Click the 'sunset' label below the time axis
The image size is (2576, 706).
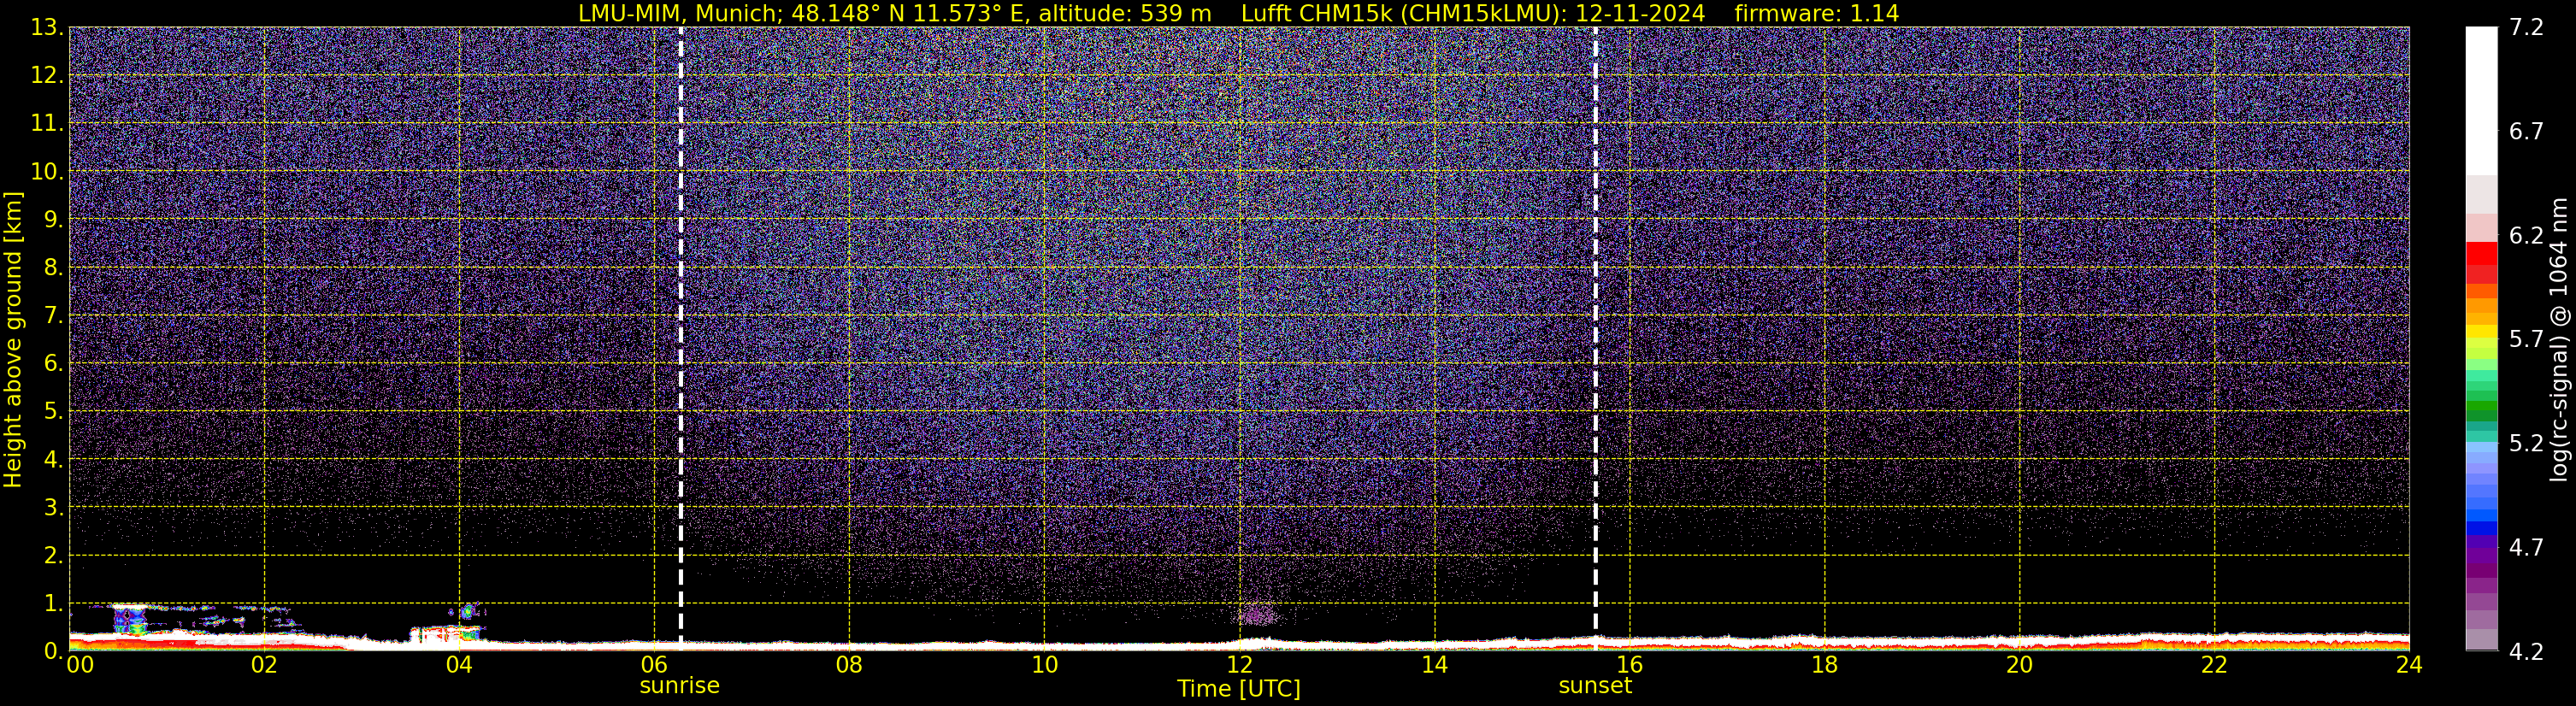tap(1595, 686)
